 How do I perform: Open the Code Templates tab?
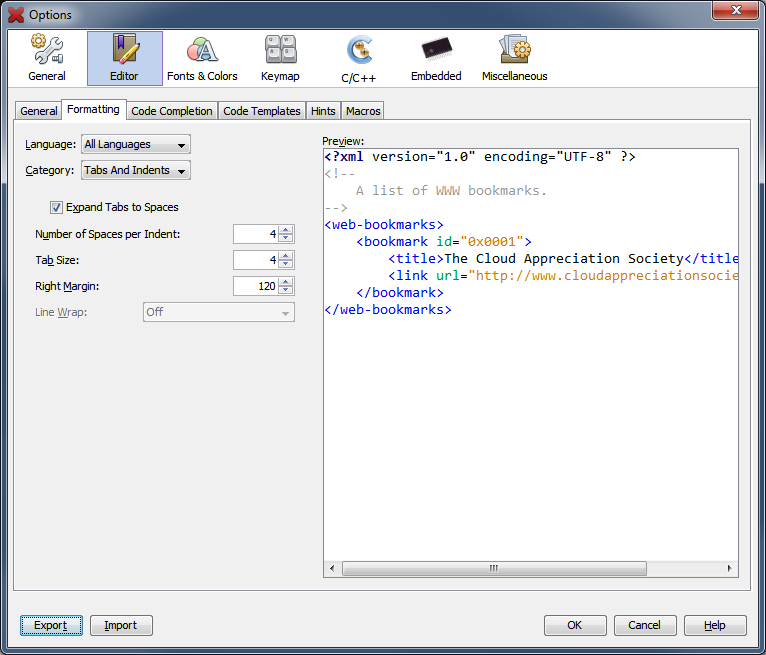262,111
